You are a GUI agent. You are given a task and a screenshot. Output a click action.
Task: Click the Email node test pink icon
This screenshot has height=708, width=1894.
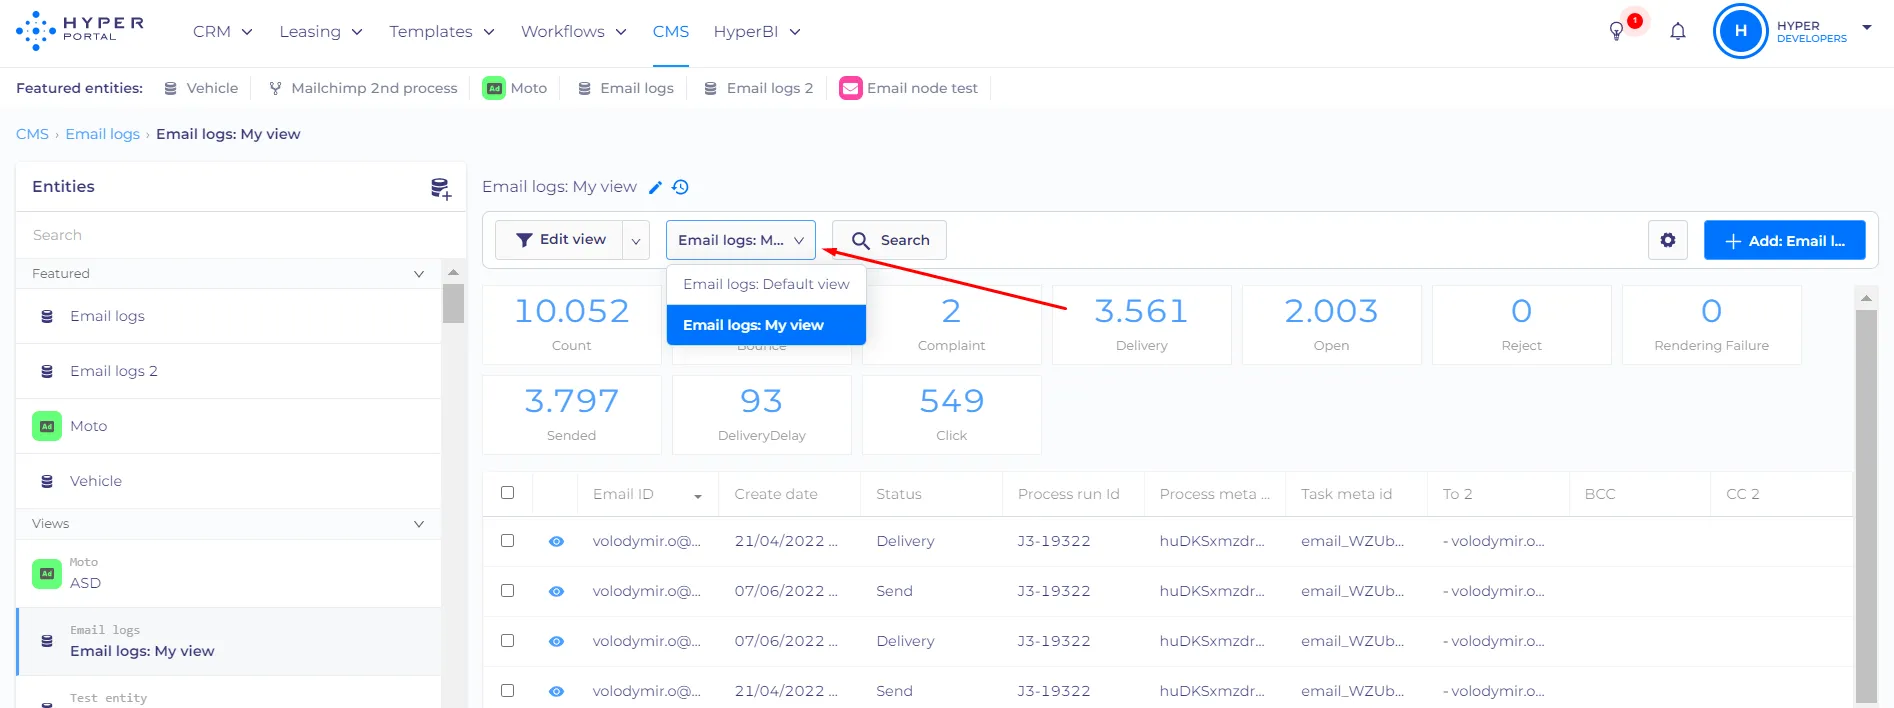click(851, 88)
